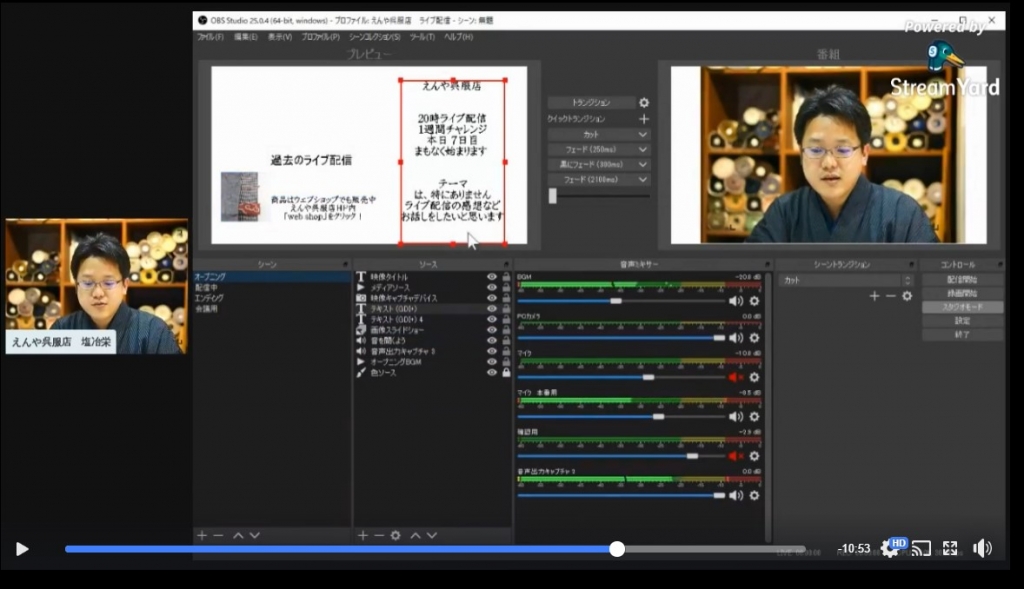This screenshot has height=589, width=1024.
Task: Expand the 黒にフェード dropdown arrow
Action: [x=643, y=165]
